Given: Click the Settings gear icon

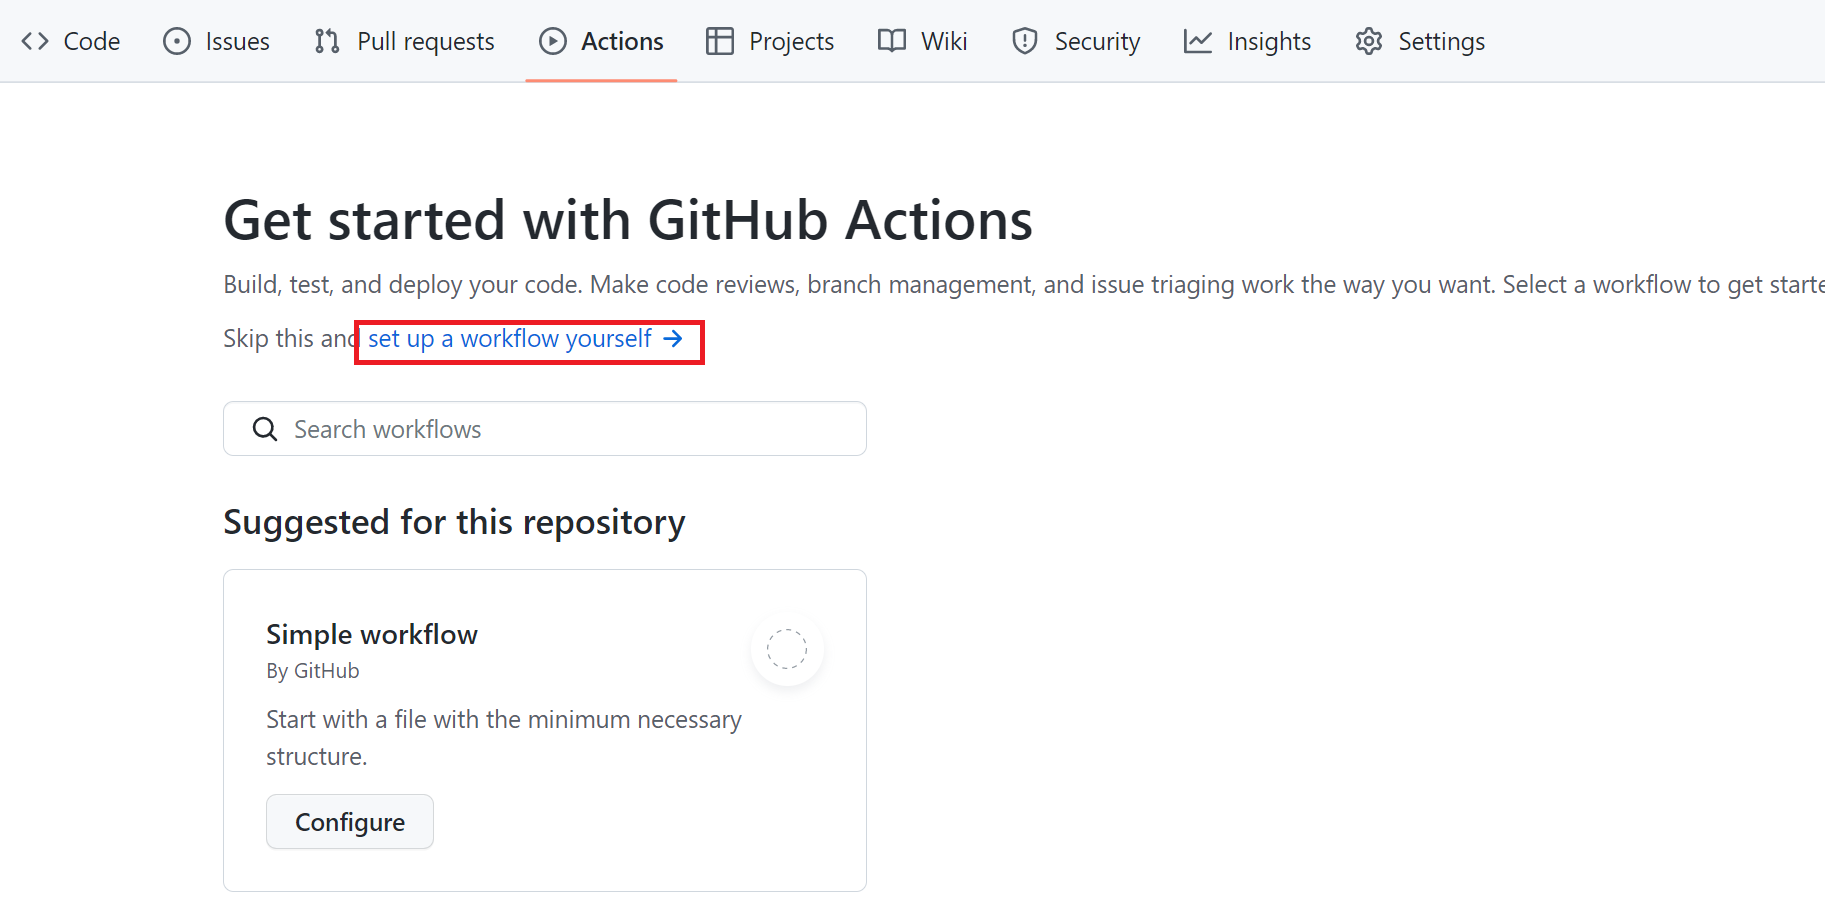Looking at the screenshot, I should 1369,41.
